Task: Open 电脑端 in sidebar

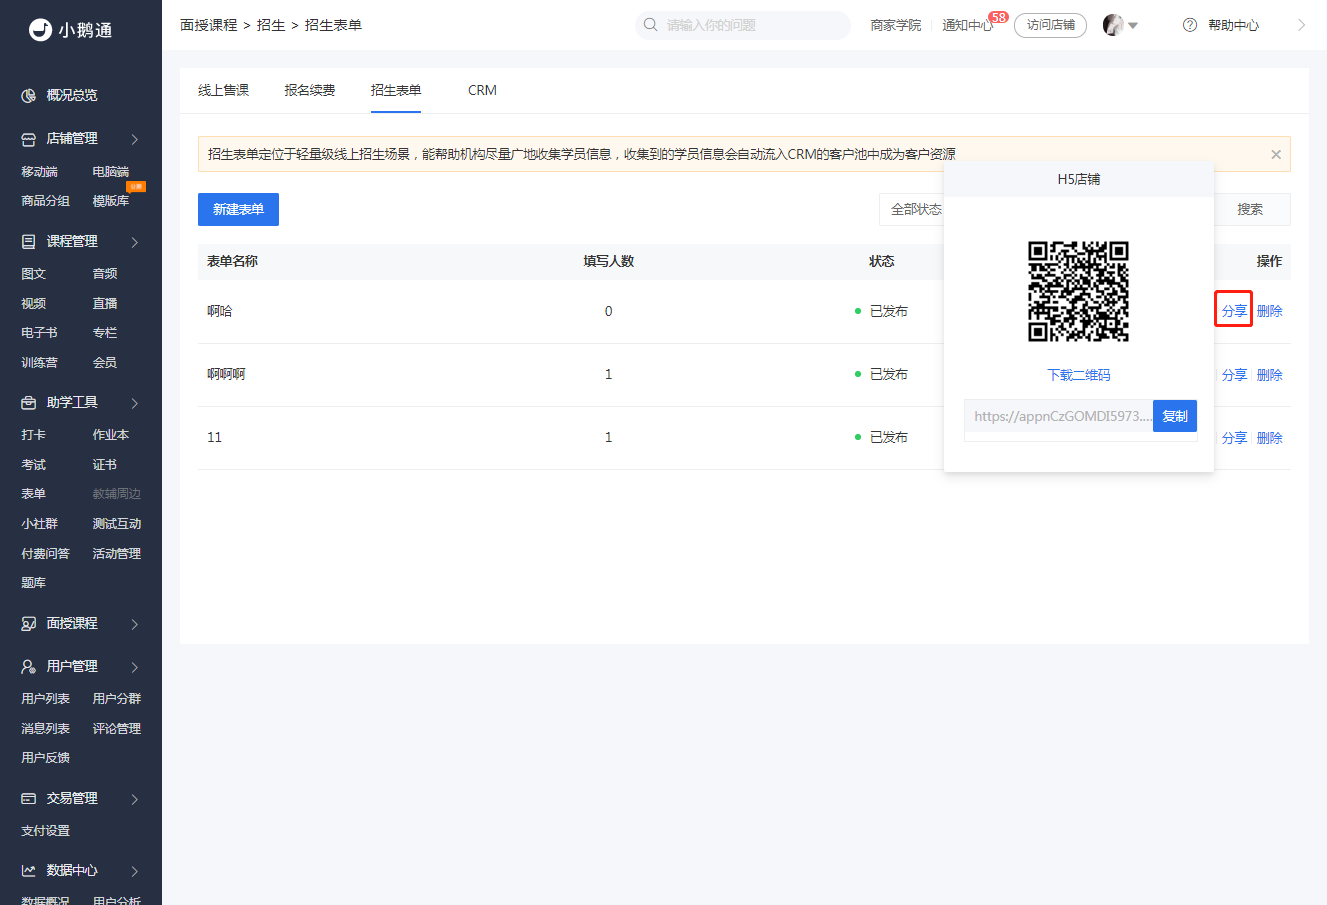Action: 111,172
